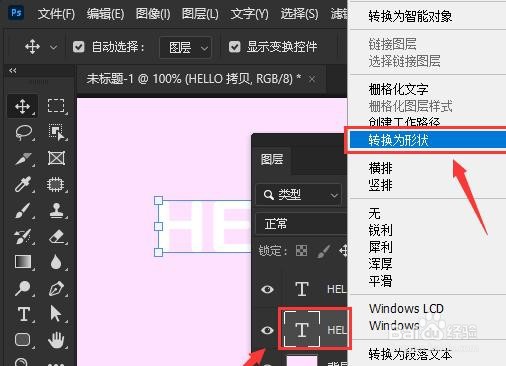The height and width of the screenshot is (366, 506).
Task: Select the Patch tool
Action: [56, 184]
